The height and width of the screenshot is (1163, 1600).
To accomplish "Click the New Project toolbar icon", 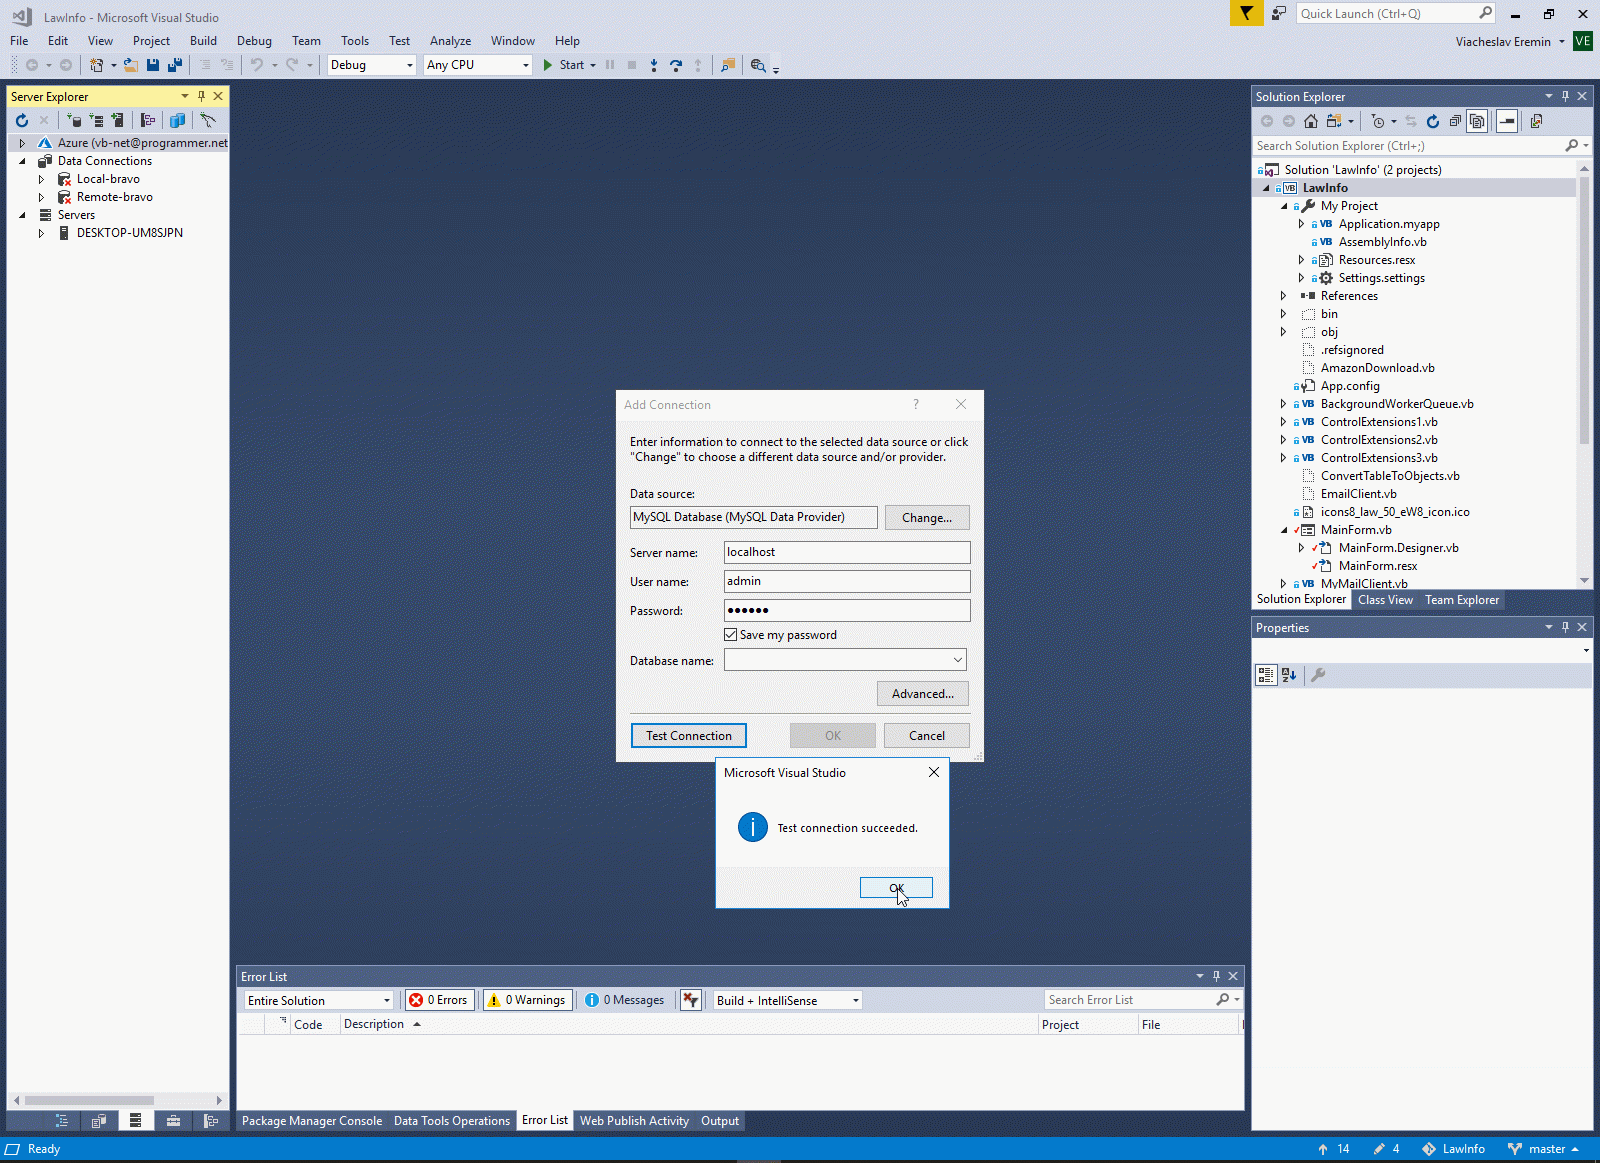I will pyautogui.click(x=96, y=65).
